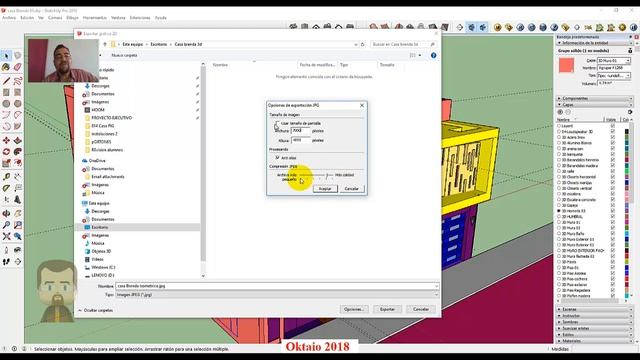Pick the Paint Bucket tool
Viewport: 640px width, 360px height.
point(6,67)
